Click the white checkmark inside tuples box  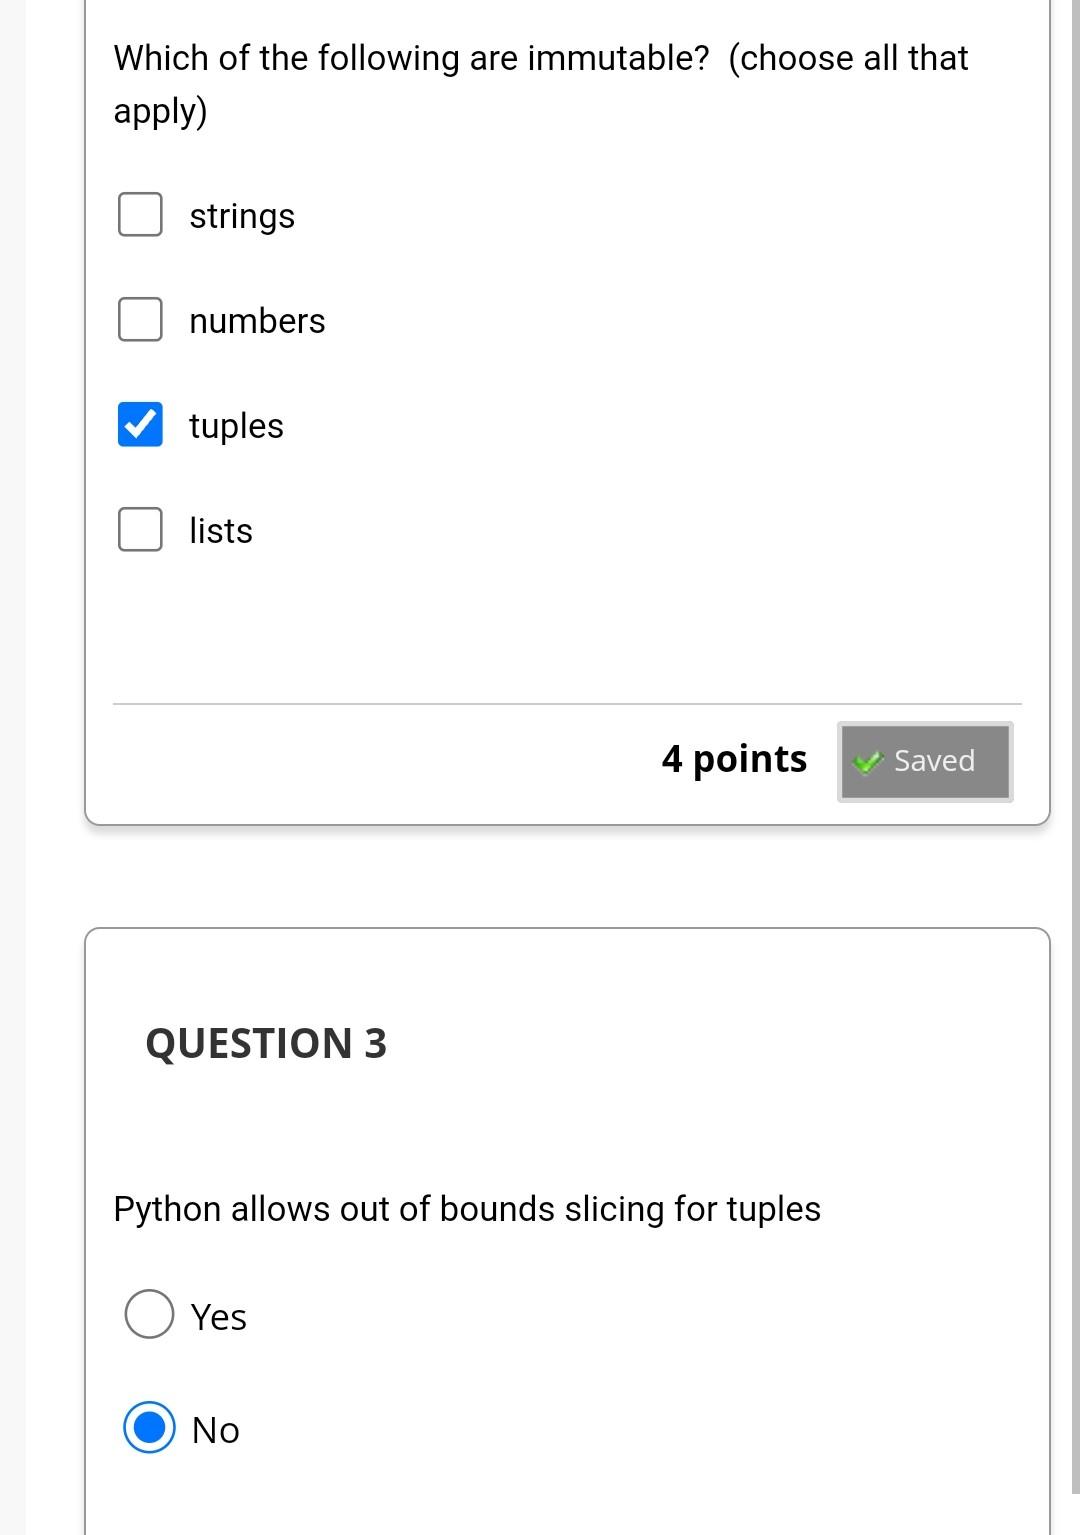(140, 425)
